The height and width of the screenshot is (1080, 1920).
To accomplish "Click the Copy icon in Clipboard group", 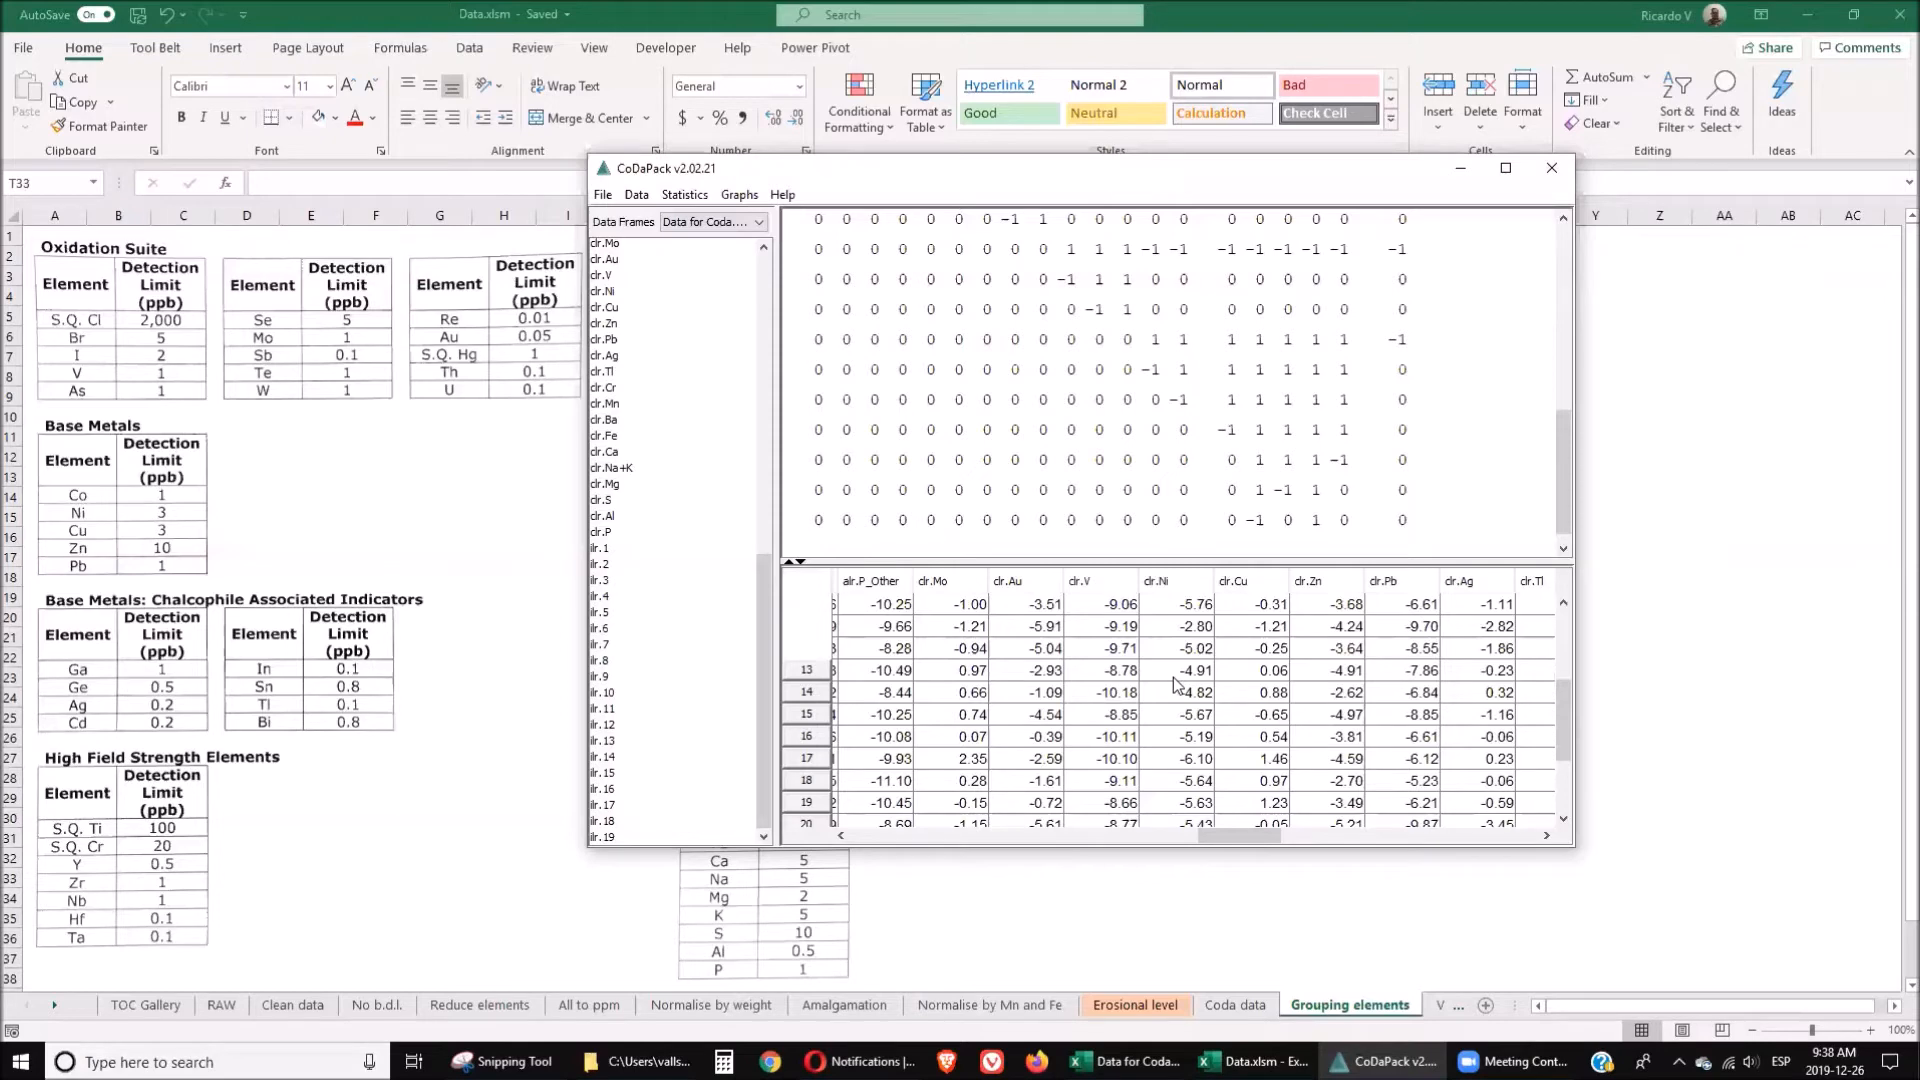I will (x=59, y=102).
